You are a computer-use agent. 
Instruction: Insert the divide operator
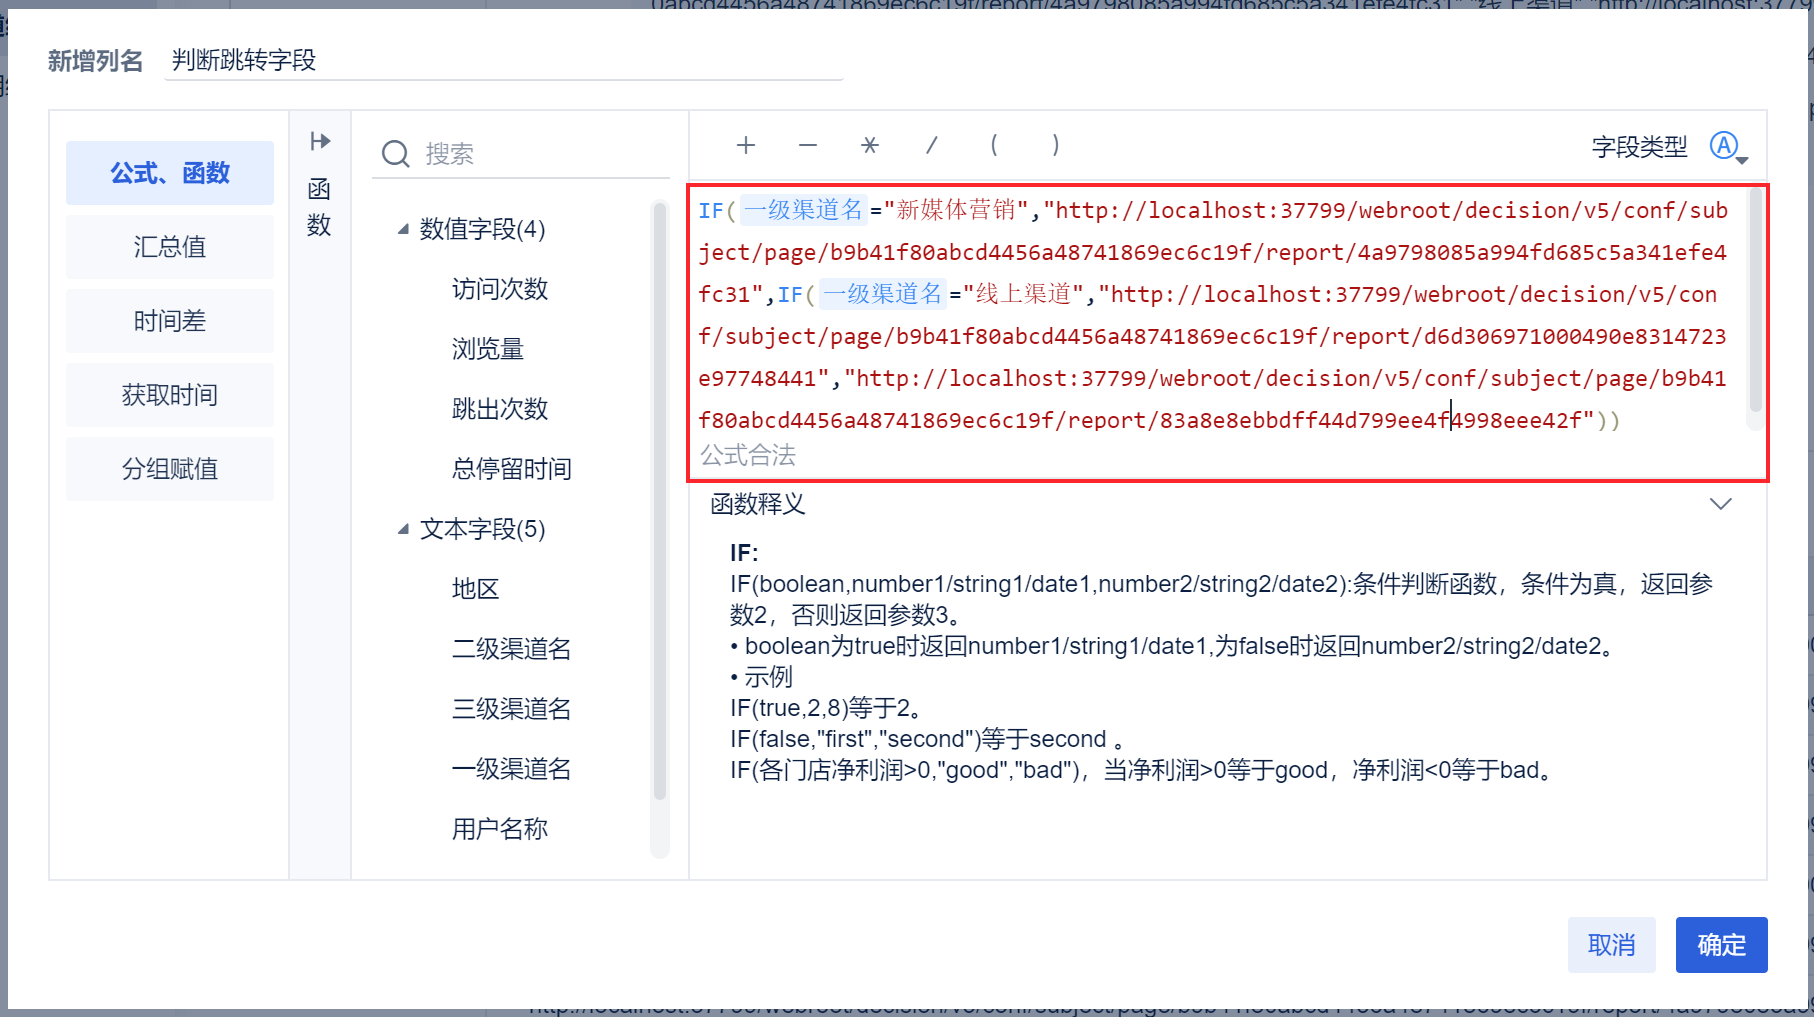pos(932,146)
